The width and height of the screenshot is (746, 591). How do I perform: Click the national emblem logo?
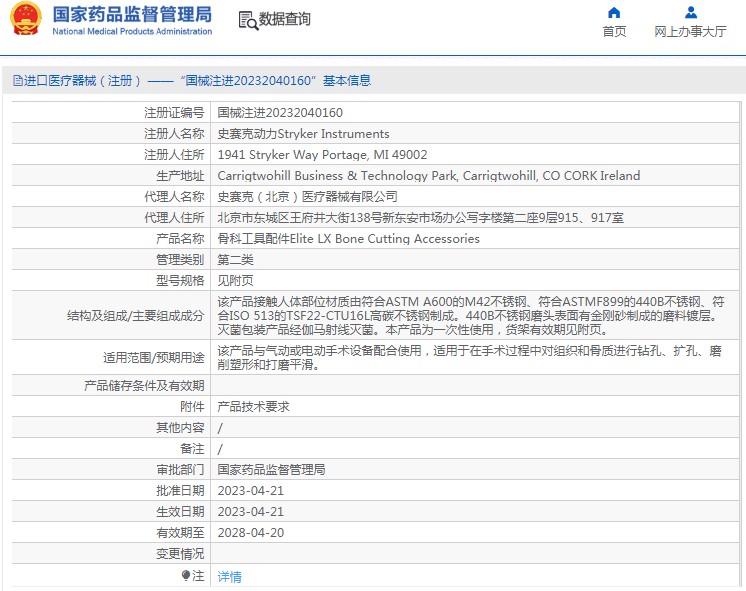tap(26, 19)
